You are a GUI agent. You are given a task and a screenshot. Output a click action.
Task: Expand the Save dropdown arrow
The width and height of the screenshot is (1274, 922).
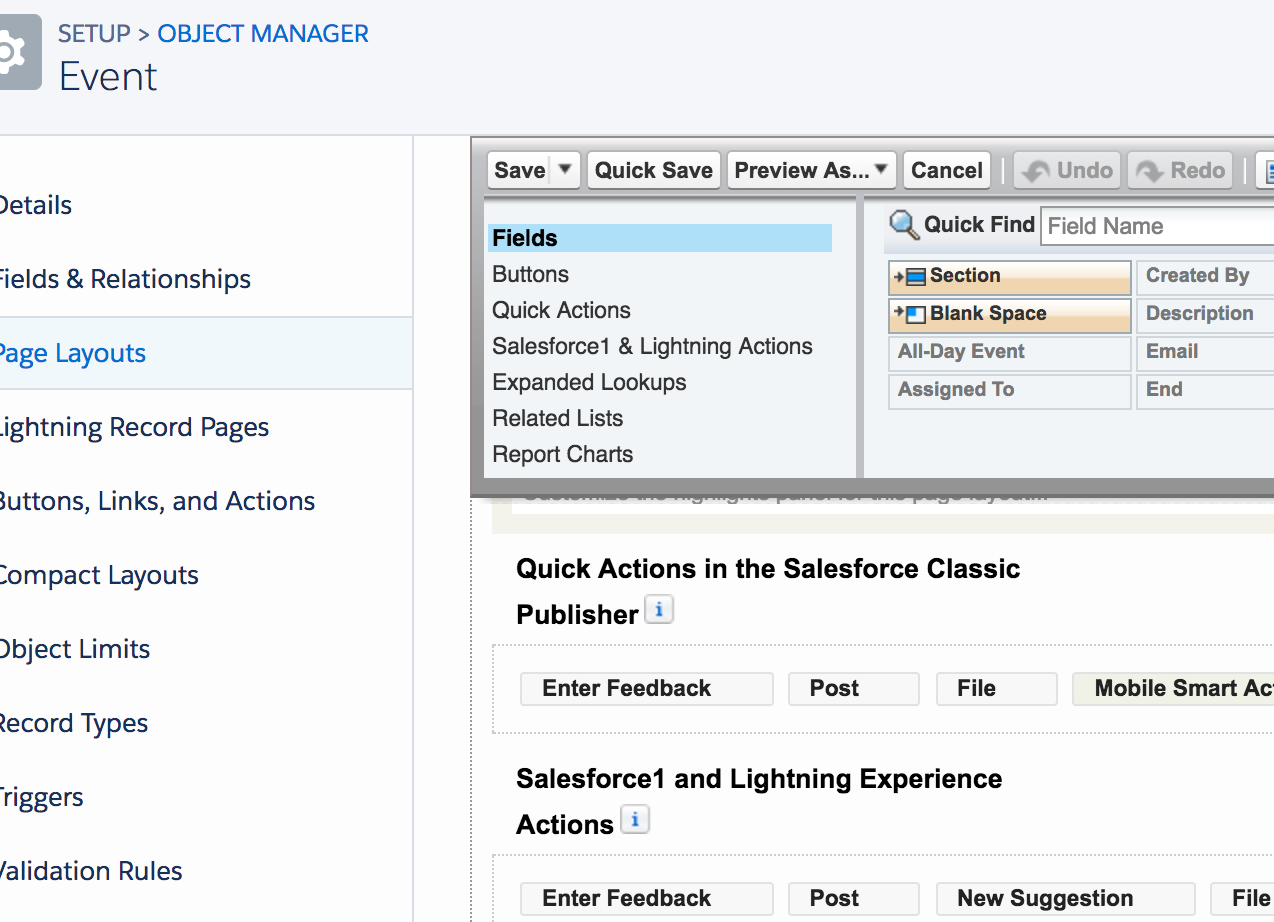tap(565, 169)
